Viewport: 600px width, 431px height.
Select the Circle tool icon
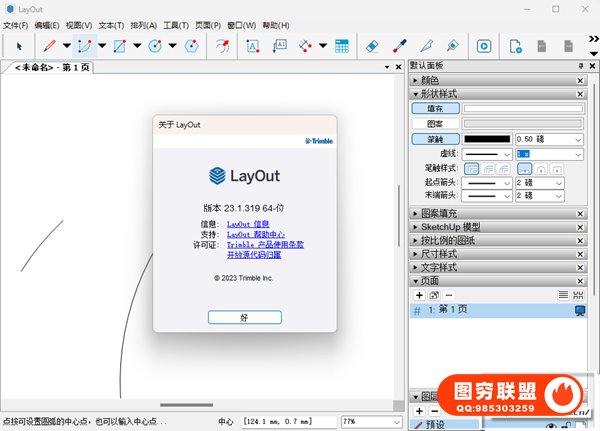[155, 45]
